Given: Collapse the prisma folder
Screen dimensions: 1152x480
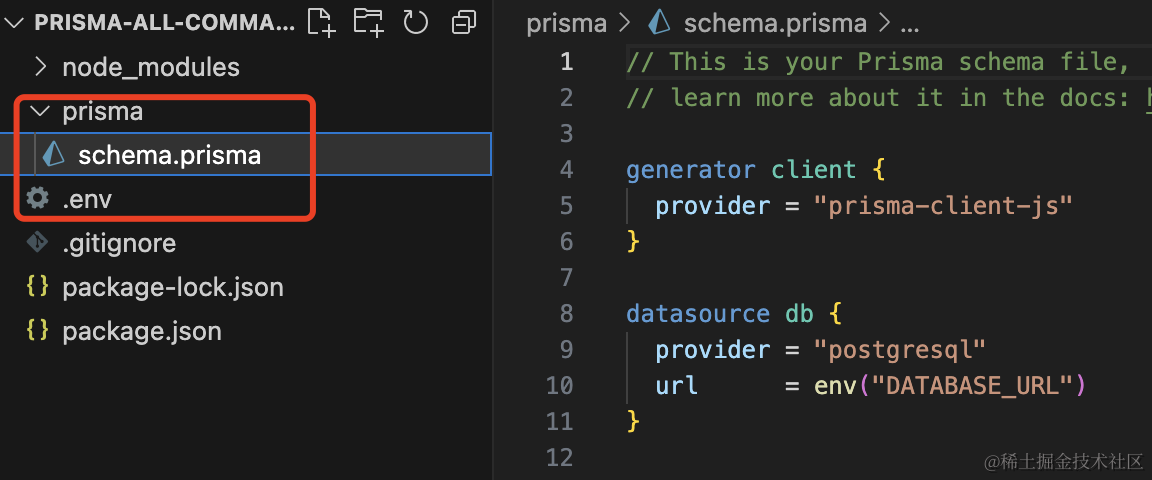Looking at the screenshot, I should click(40, 111).
